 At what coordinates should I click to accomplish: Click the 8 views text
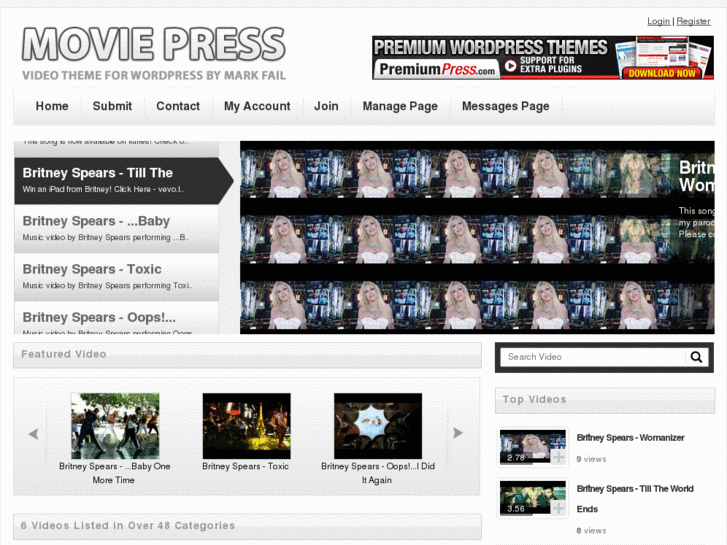tap(591, 530)
